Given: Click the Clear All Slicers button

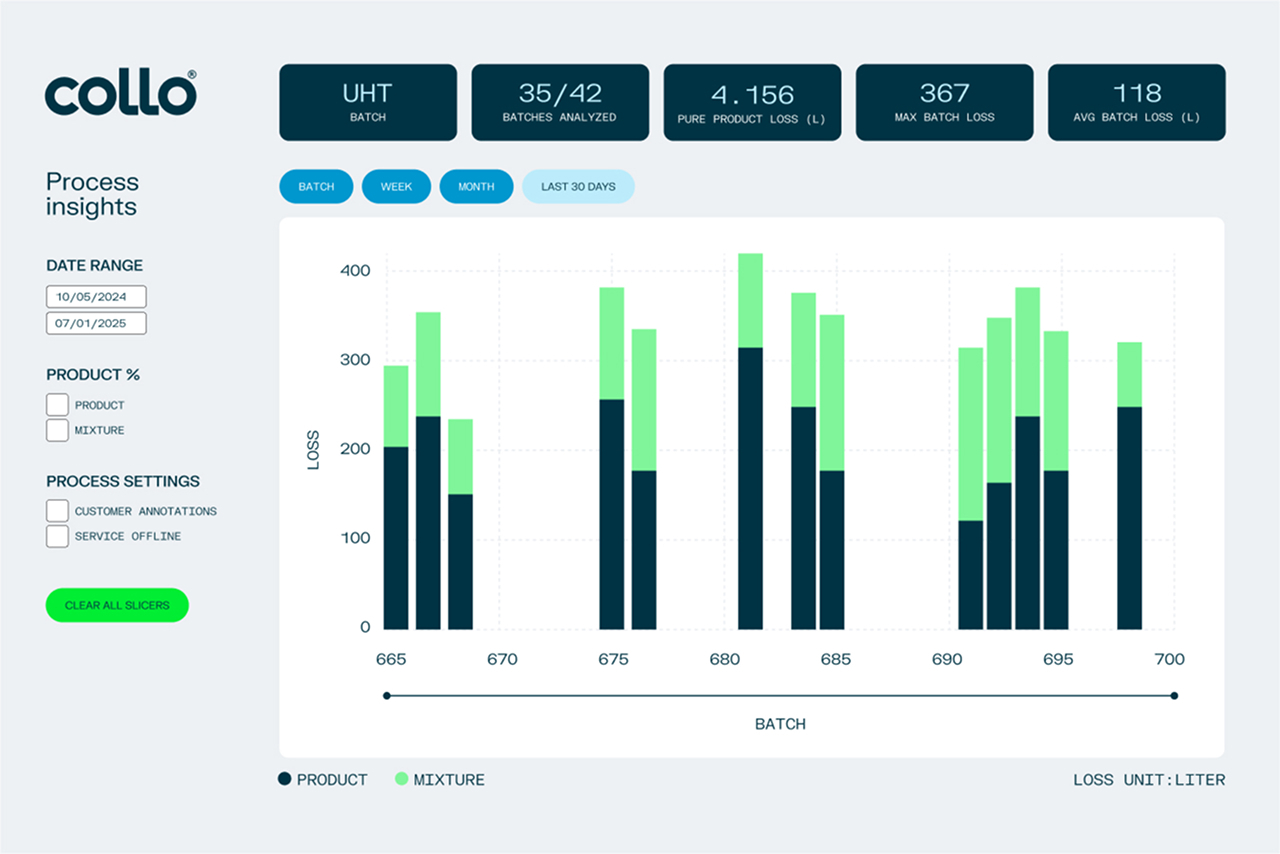Looking at the screenshot, I should point(117,605).
